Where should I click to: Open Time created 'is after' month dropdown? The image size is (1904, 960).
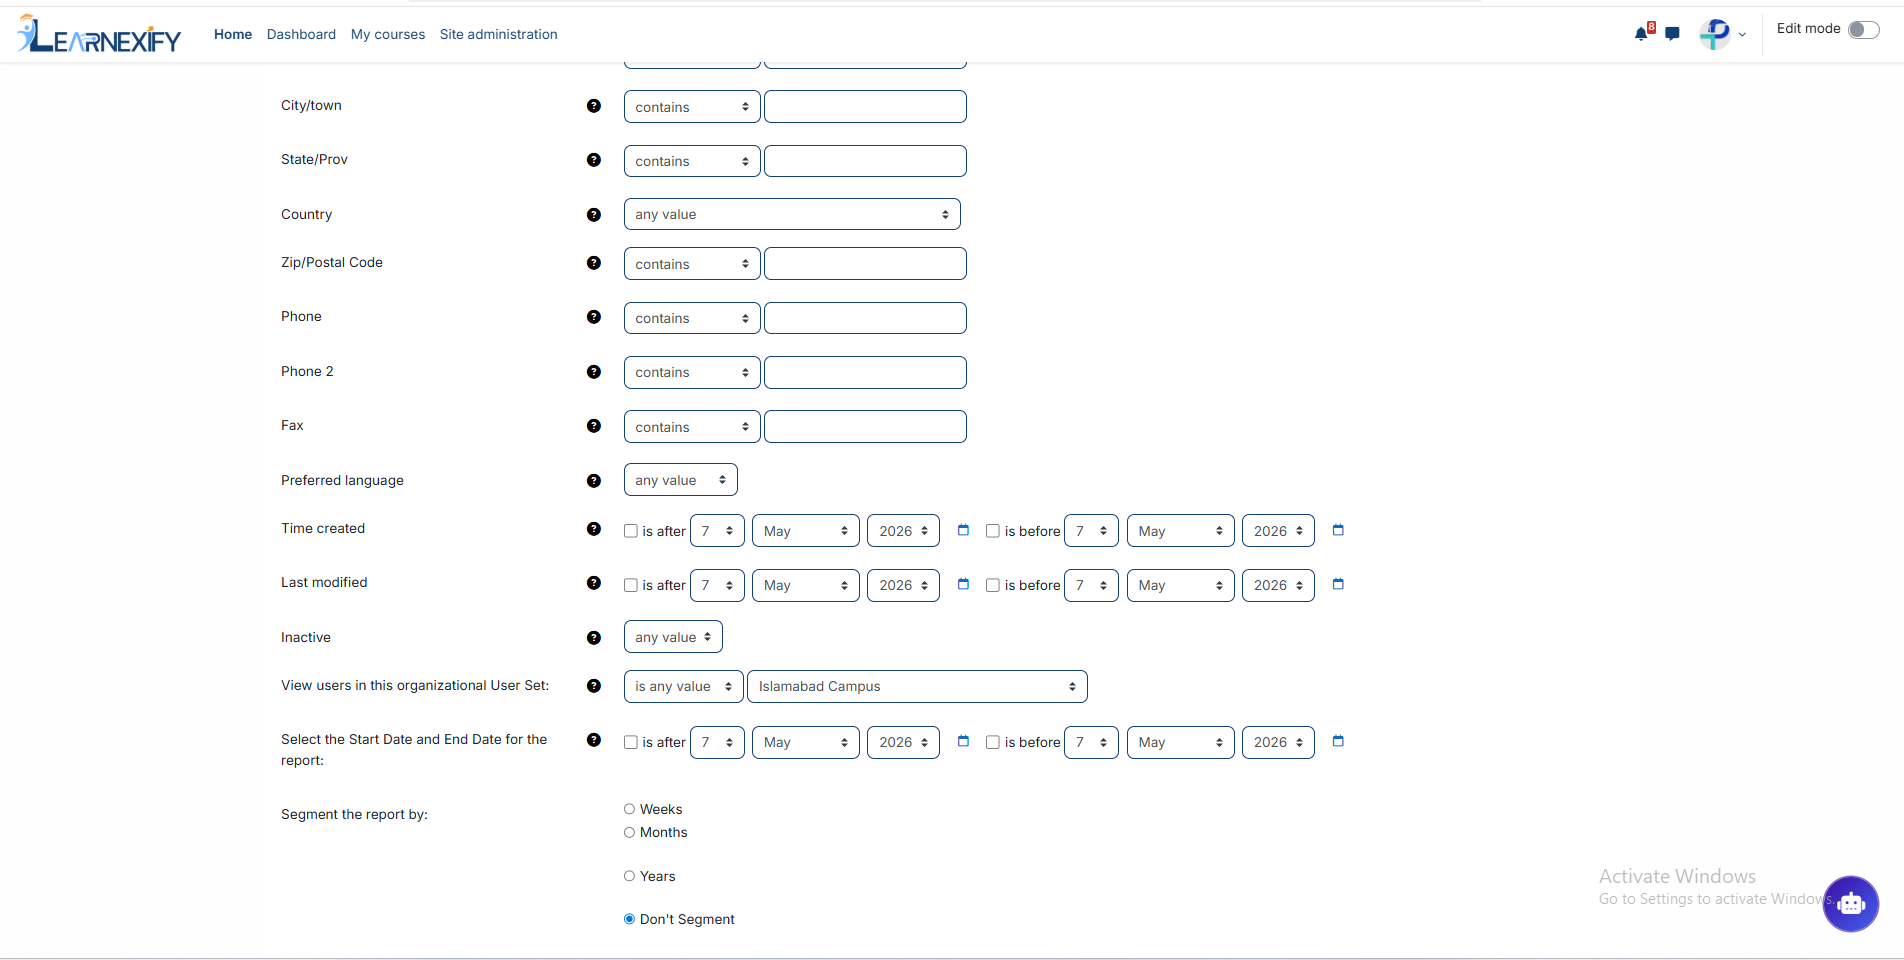[x=806, y=531]
